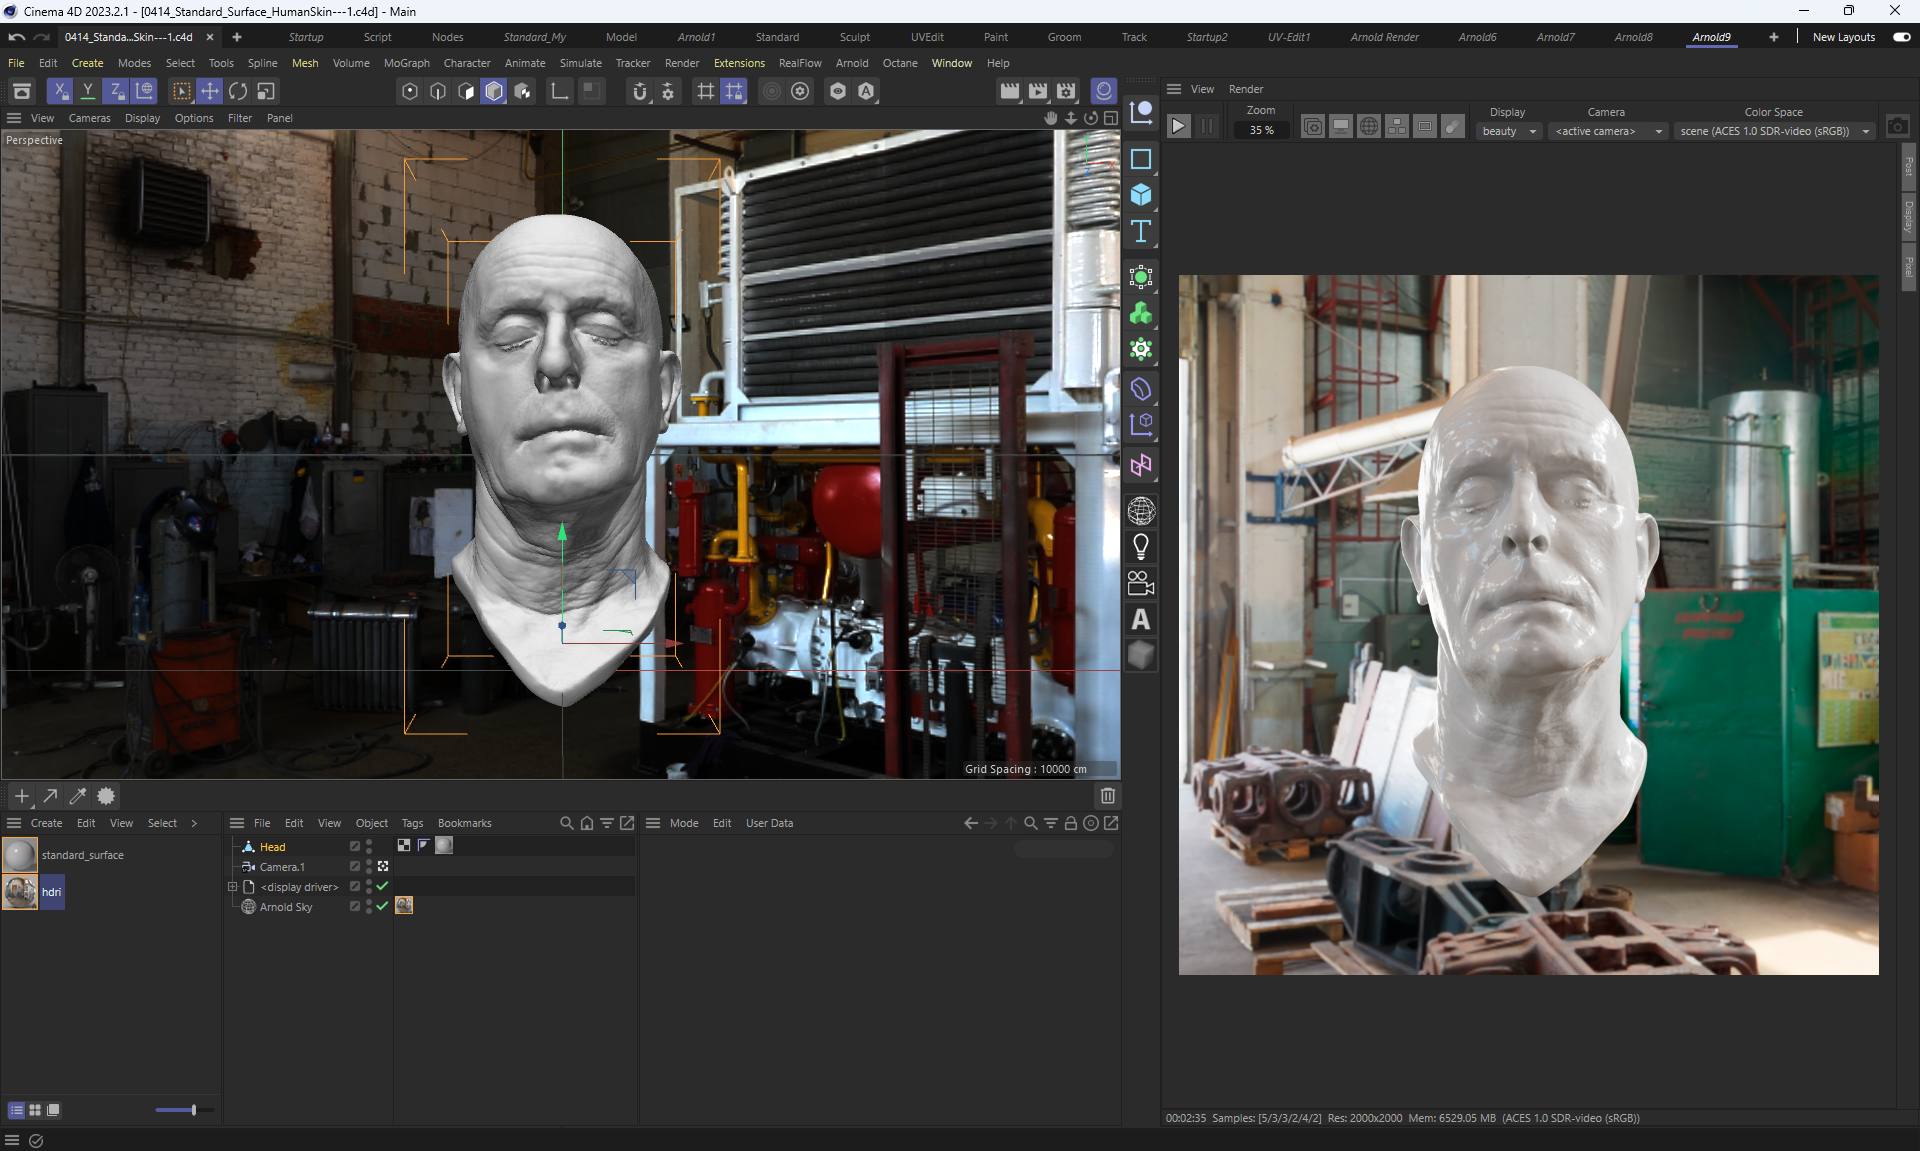Open the Arnold menu
This screenshot has width=1920, height=1151.
tap(852, 63)
